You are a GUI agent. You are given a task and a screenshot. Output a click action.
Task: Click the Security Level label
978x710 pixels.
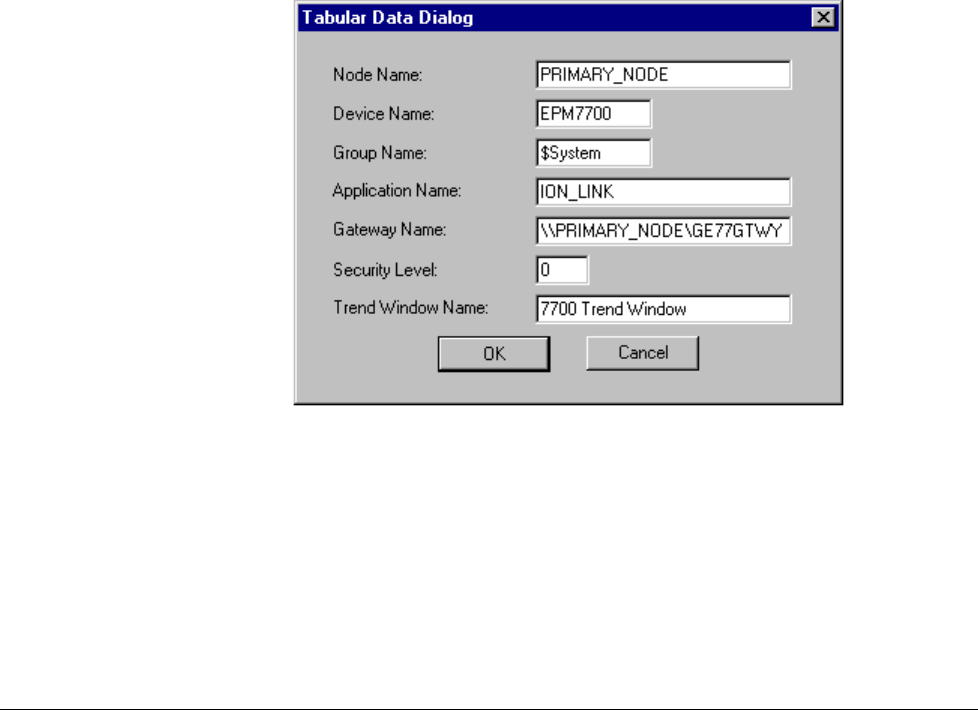pos(385,270)
